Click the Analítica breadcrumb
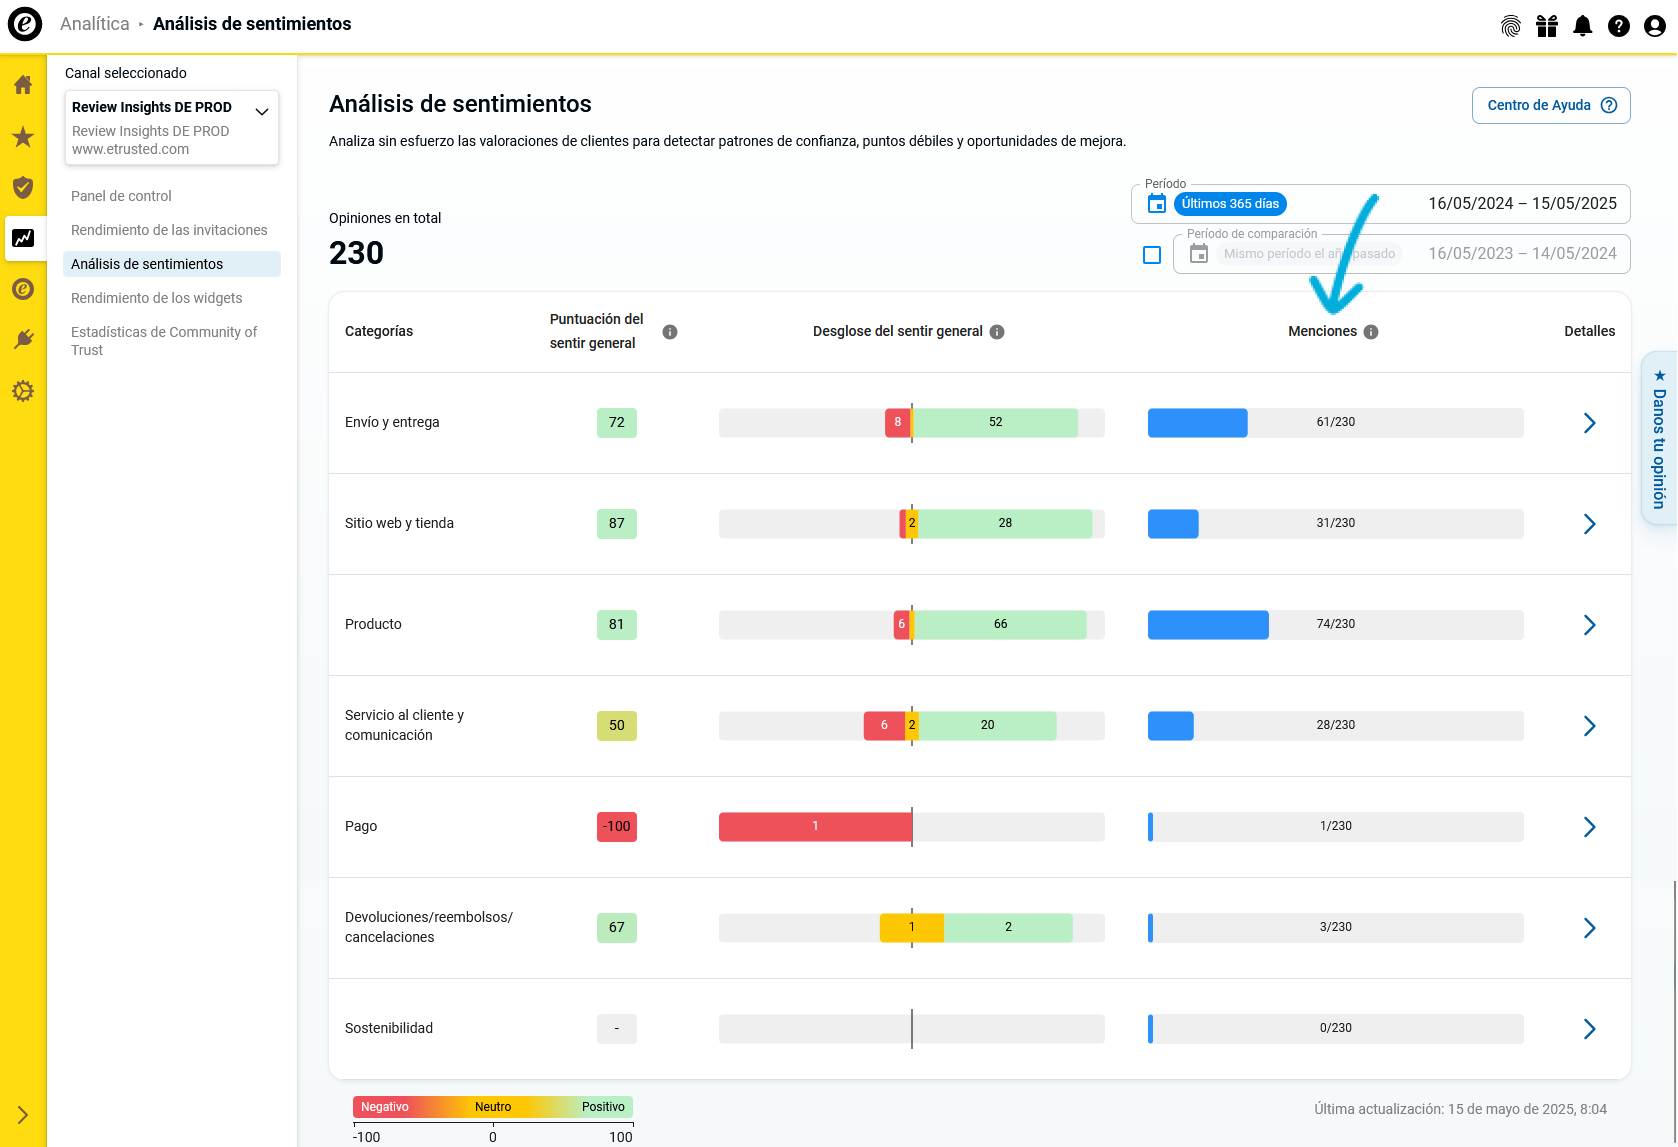The image size is (1678, 1147). click(x=95, y=24)
